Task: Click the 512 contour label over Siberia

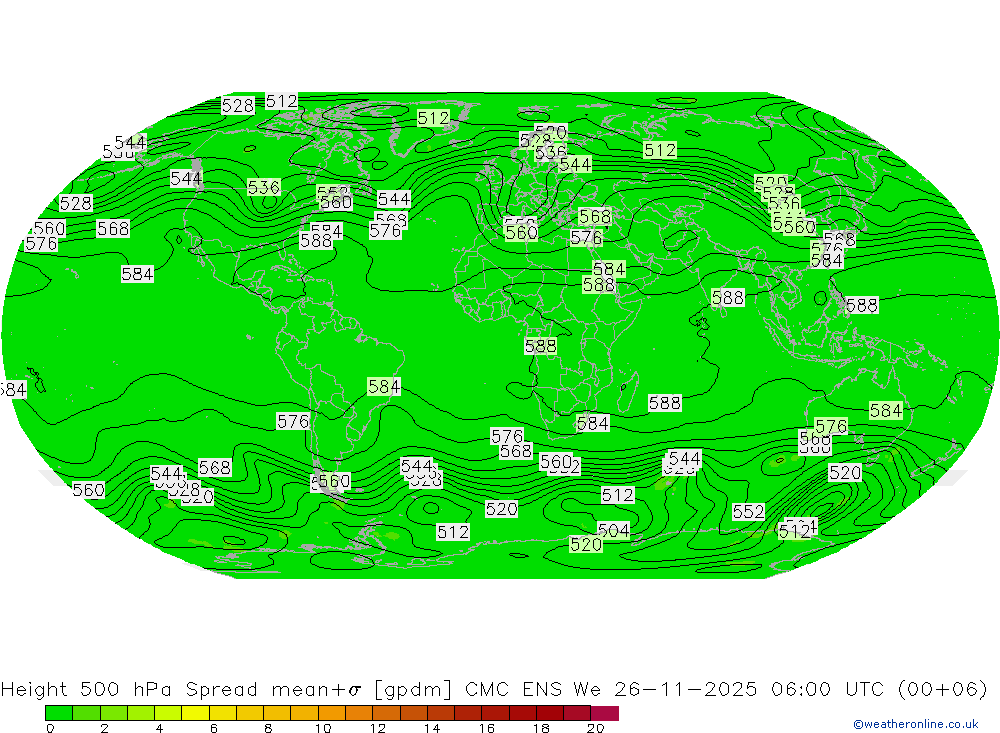Action: 660,151
